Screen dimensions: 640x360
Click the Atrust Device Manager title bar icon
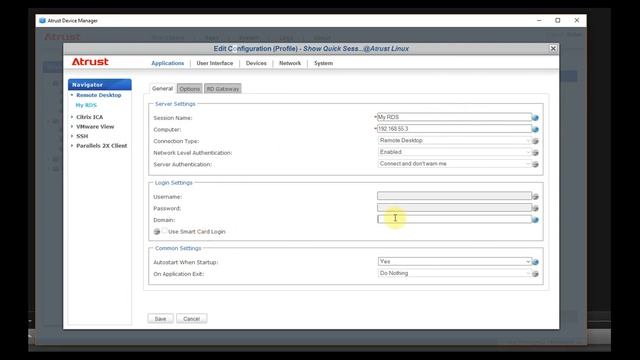[x=42, y=20]
